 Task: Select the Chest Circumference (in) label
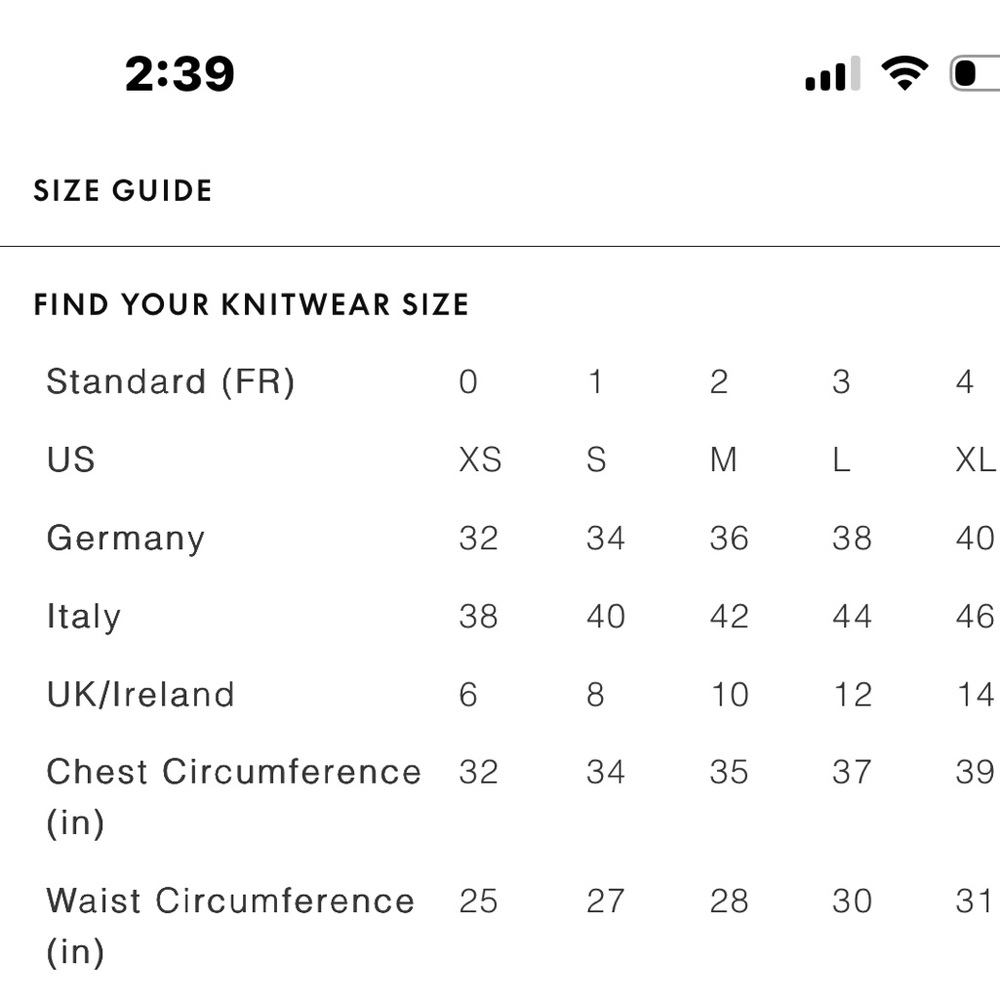[233, 796]
